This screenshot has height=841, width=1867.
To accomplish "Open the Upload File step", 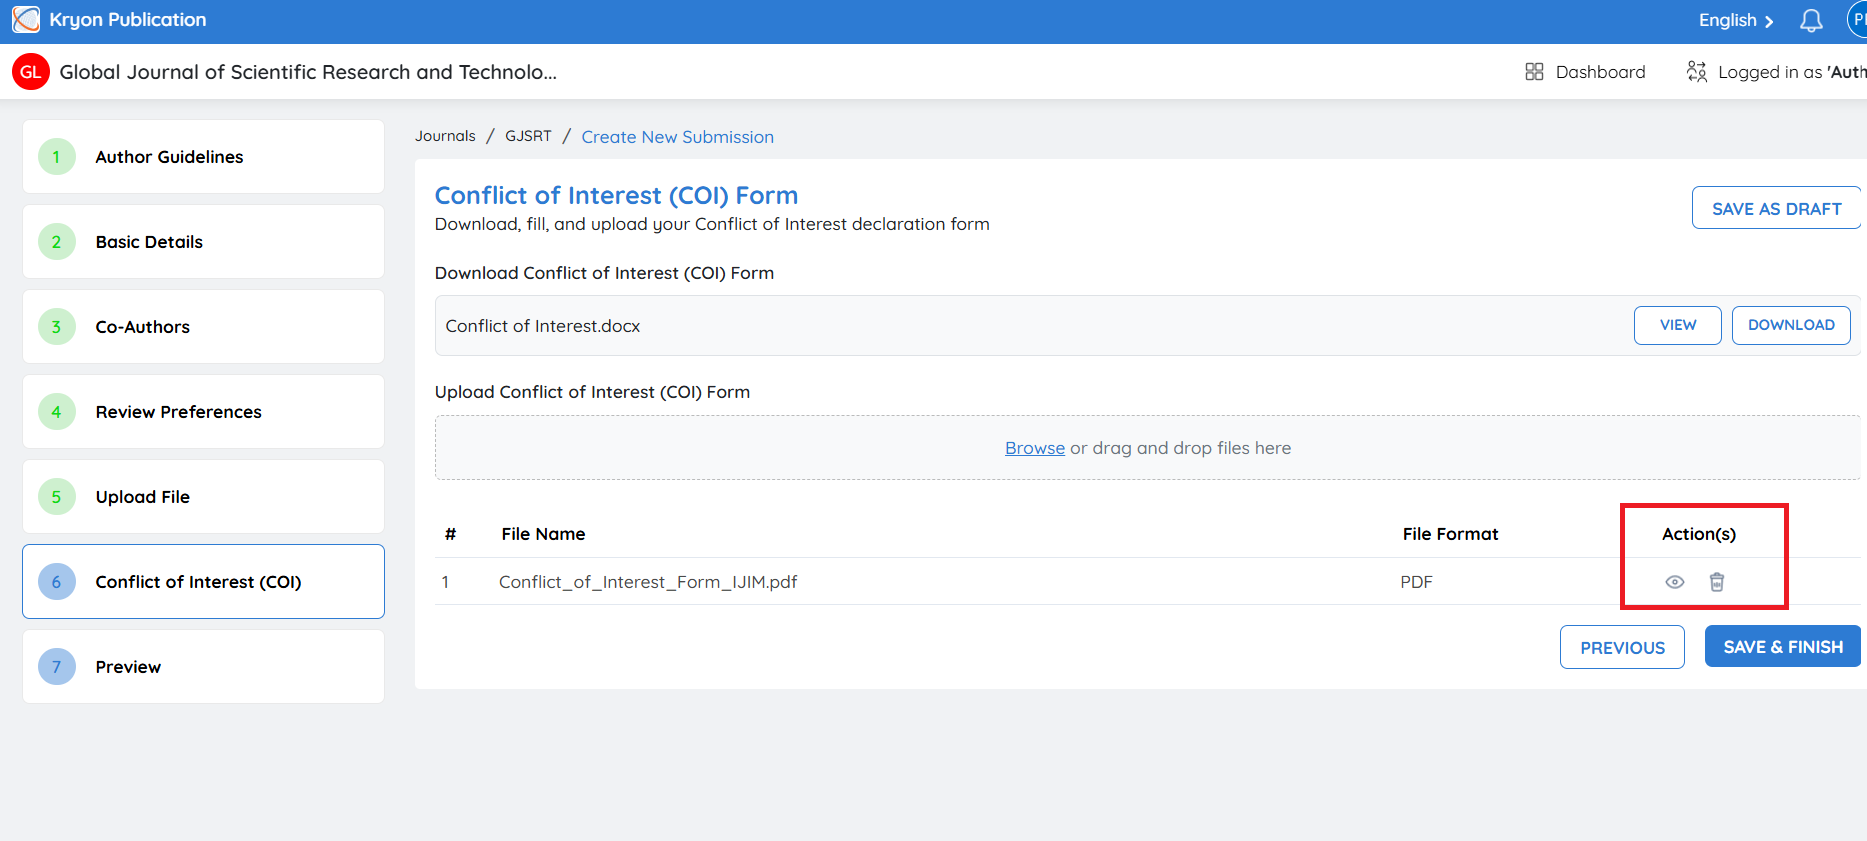I will pos(203,497).
